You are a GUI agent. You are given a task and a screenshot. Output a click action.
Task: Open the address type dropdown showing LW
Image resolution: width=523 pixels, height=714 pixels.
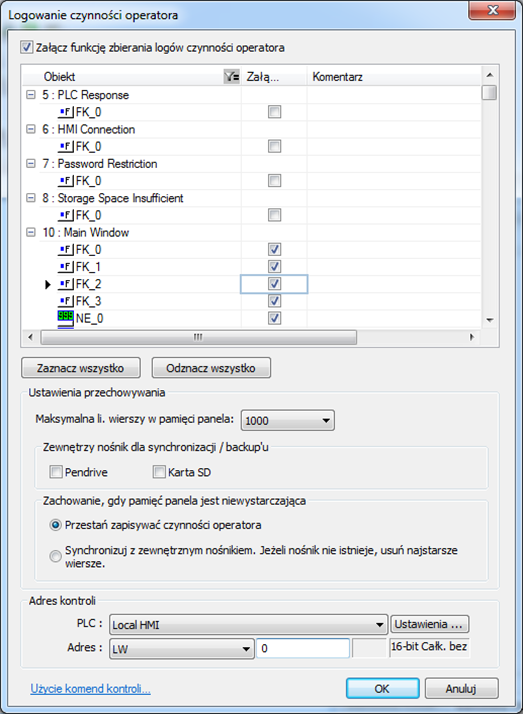coord(181,648)
